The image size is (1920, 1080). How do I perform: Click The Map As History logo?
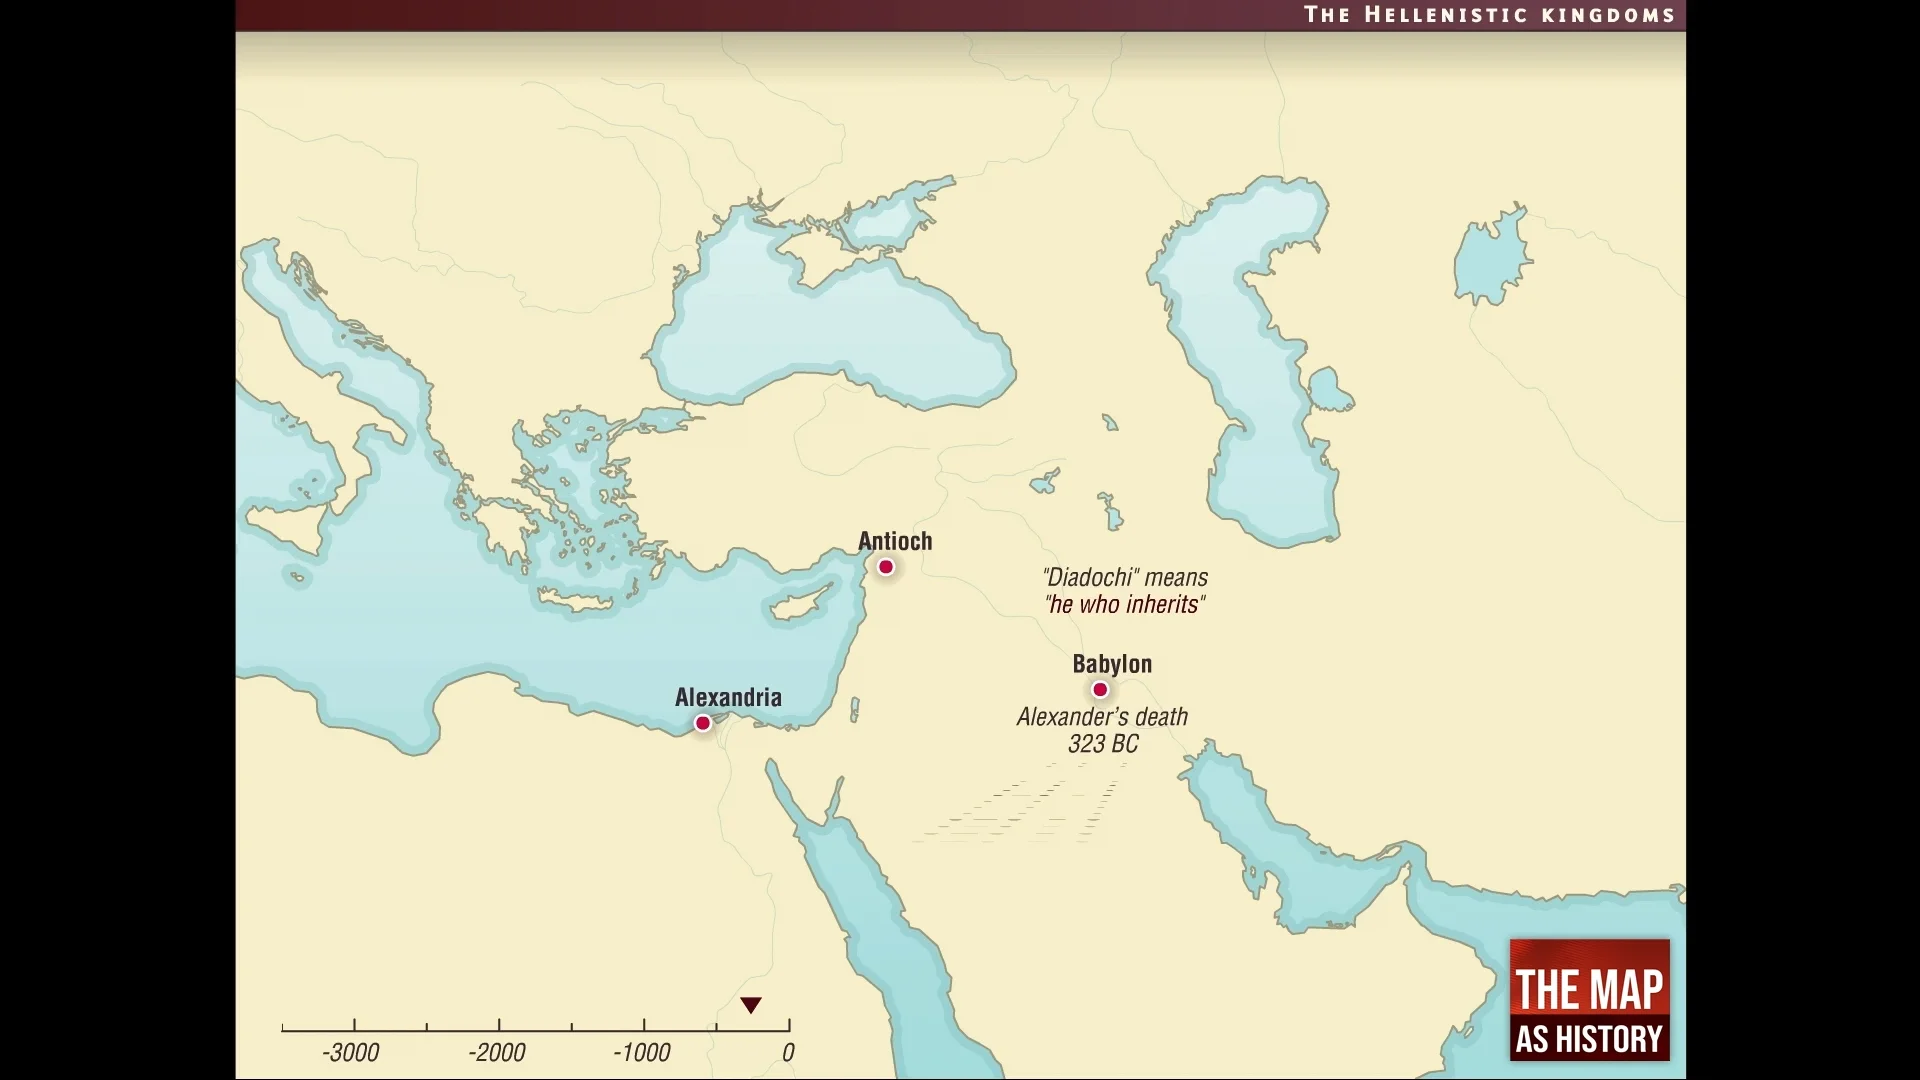click(1589, 1000)
